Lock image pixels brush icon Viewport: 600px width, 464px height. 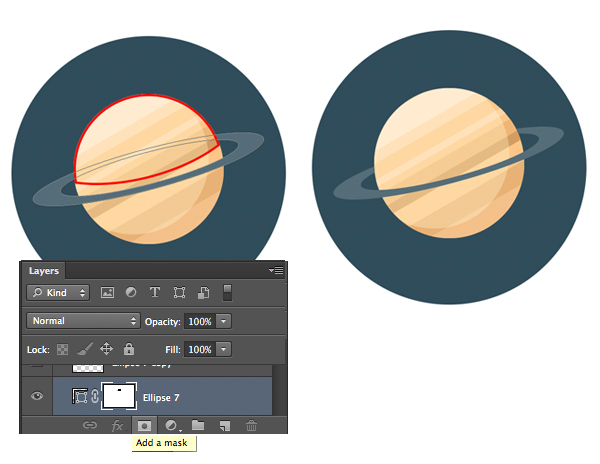[x=85, y=349]
